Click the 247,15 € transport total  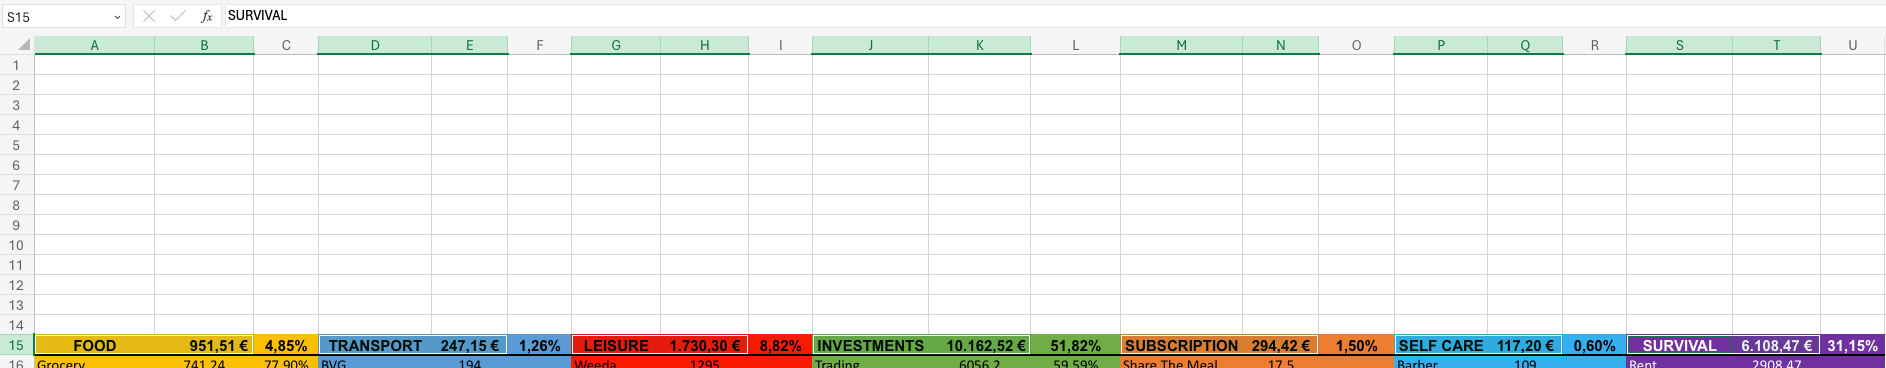[470, 345]
